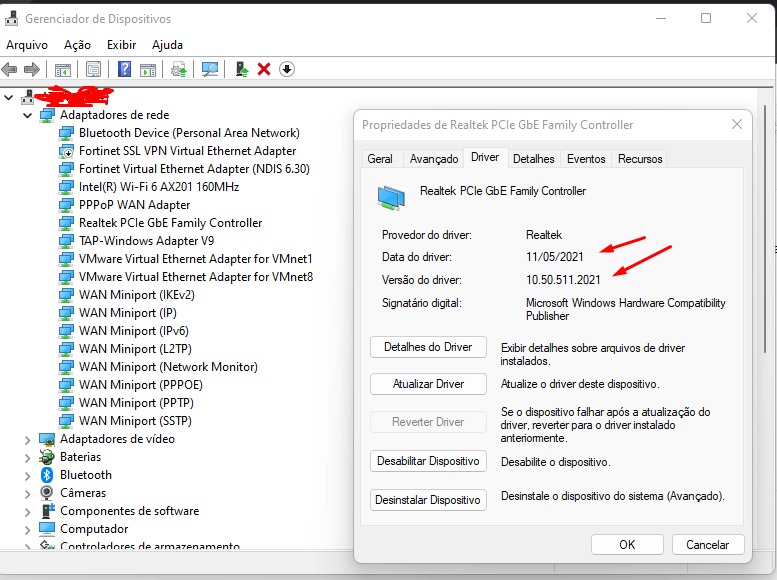Expand the Câmeras node
The height and width of the screenshot is (580, 777).
(x=27, y=493)
